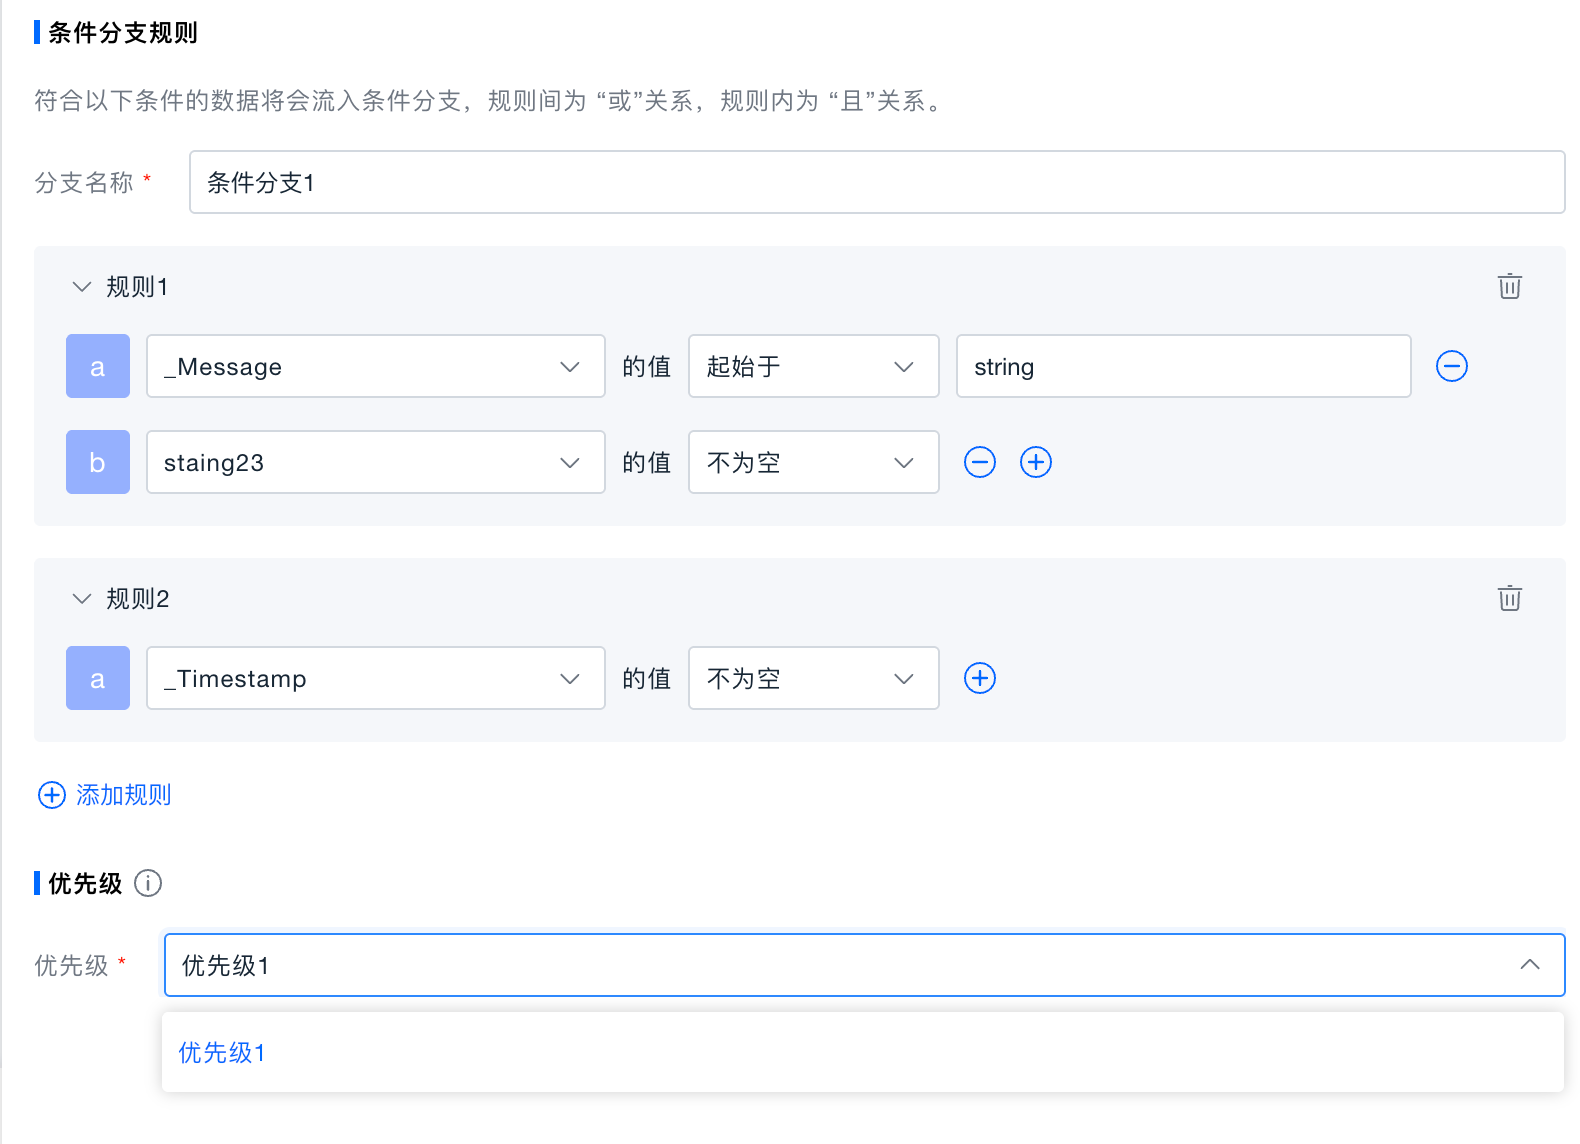Collapse the 规则2 section
This screenshot has height=1144, width=1580.
(x=82, y=599)
